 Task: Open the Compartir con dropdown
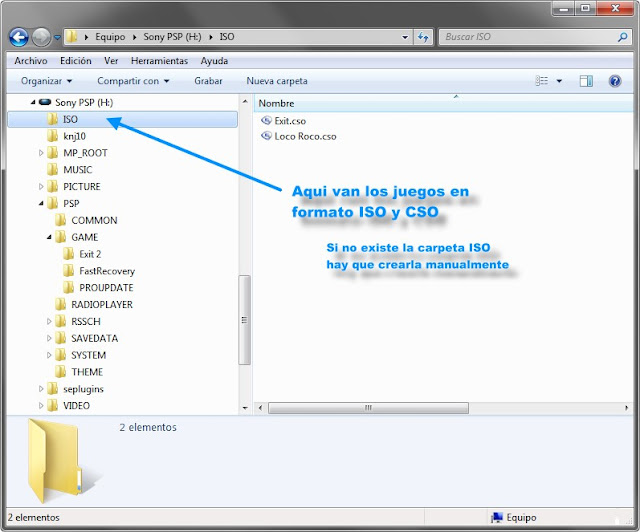[133, 81]
